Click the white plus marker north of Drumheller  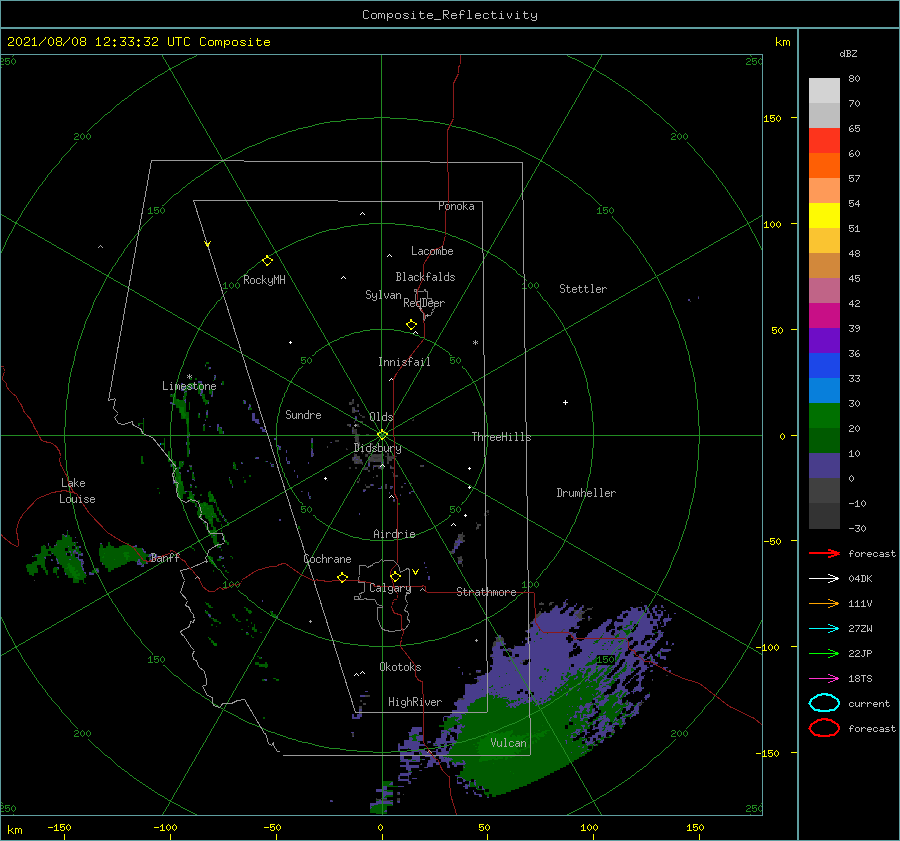click(565, 402)
